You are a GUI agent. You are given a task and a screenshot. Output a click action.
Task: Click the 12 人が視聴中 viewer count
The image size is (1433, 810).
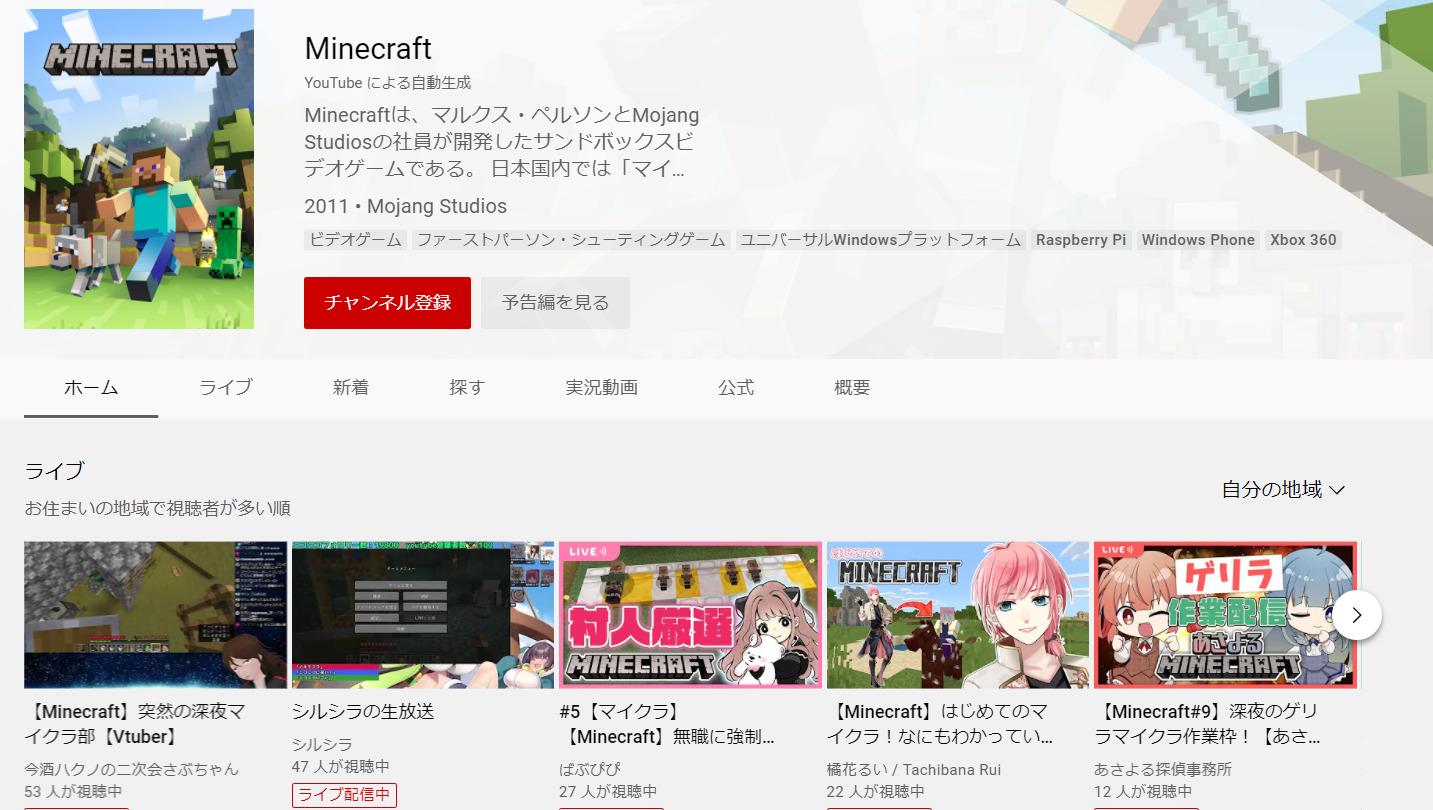[1143, 792]
